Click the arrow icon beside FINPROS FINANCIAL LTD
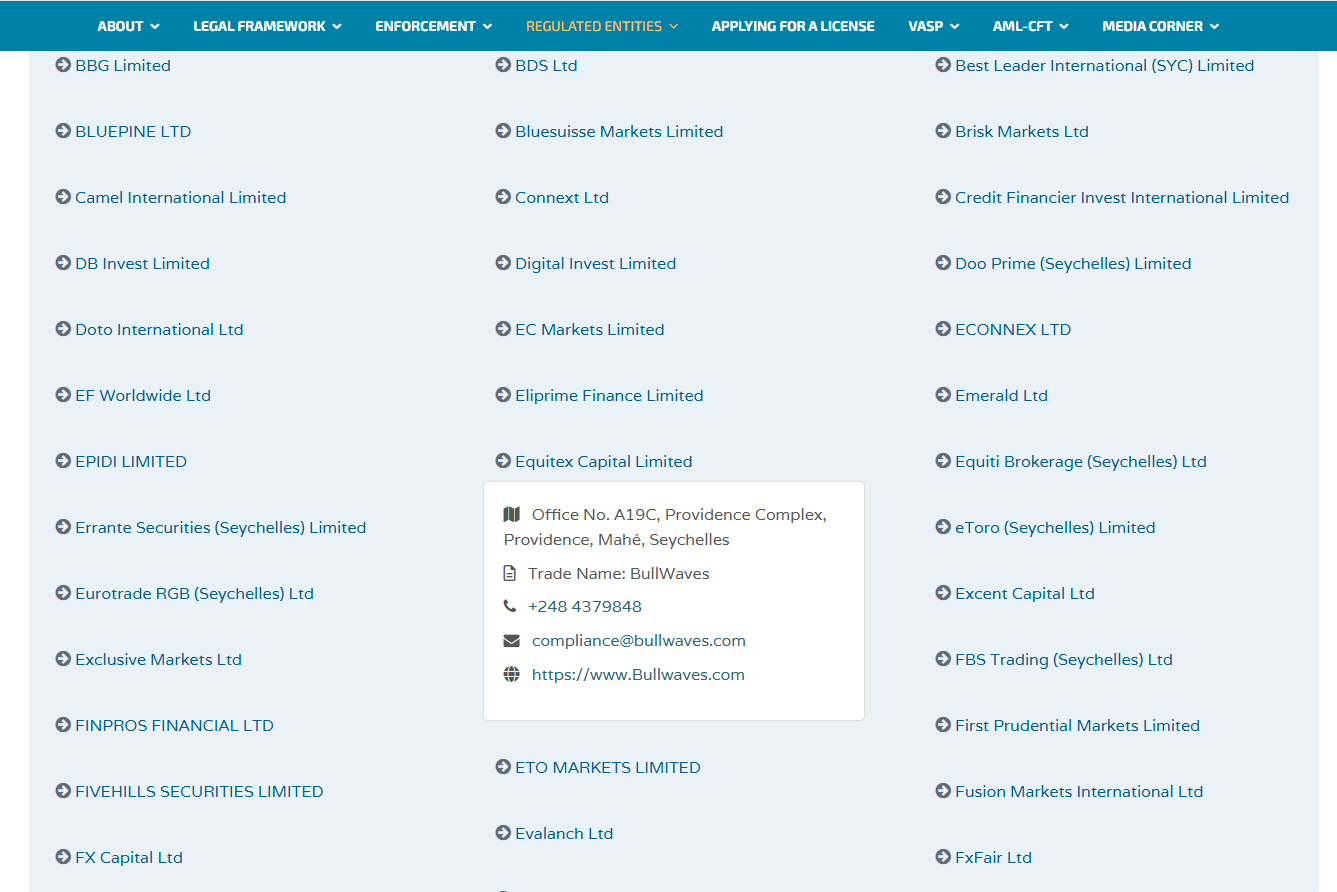 click(63, 725)
